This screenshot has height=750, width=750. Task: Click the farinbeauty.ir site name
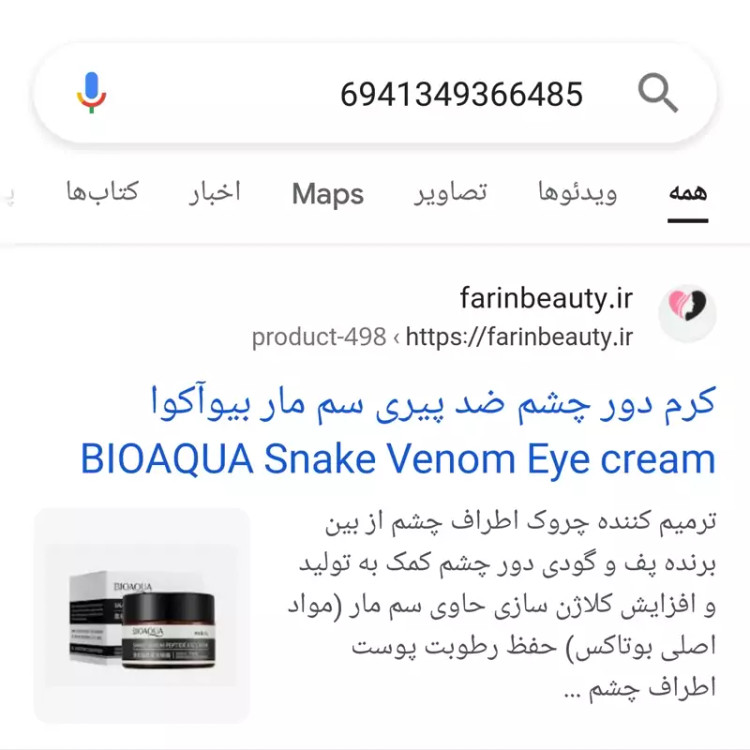point(546,298)
